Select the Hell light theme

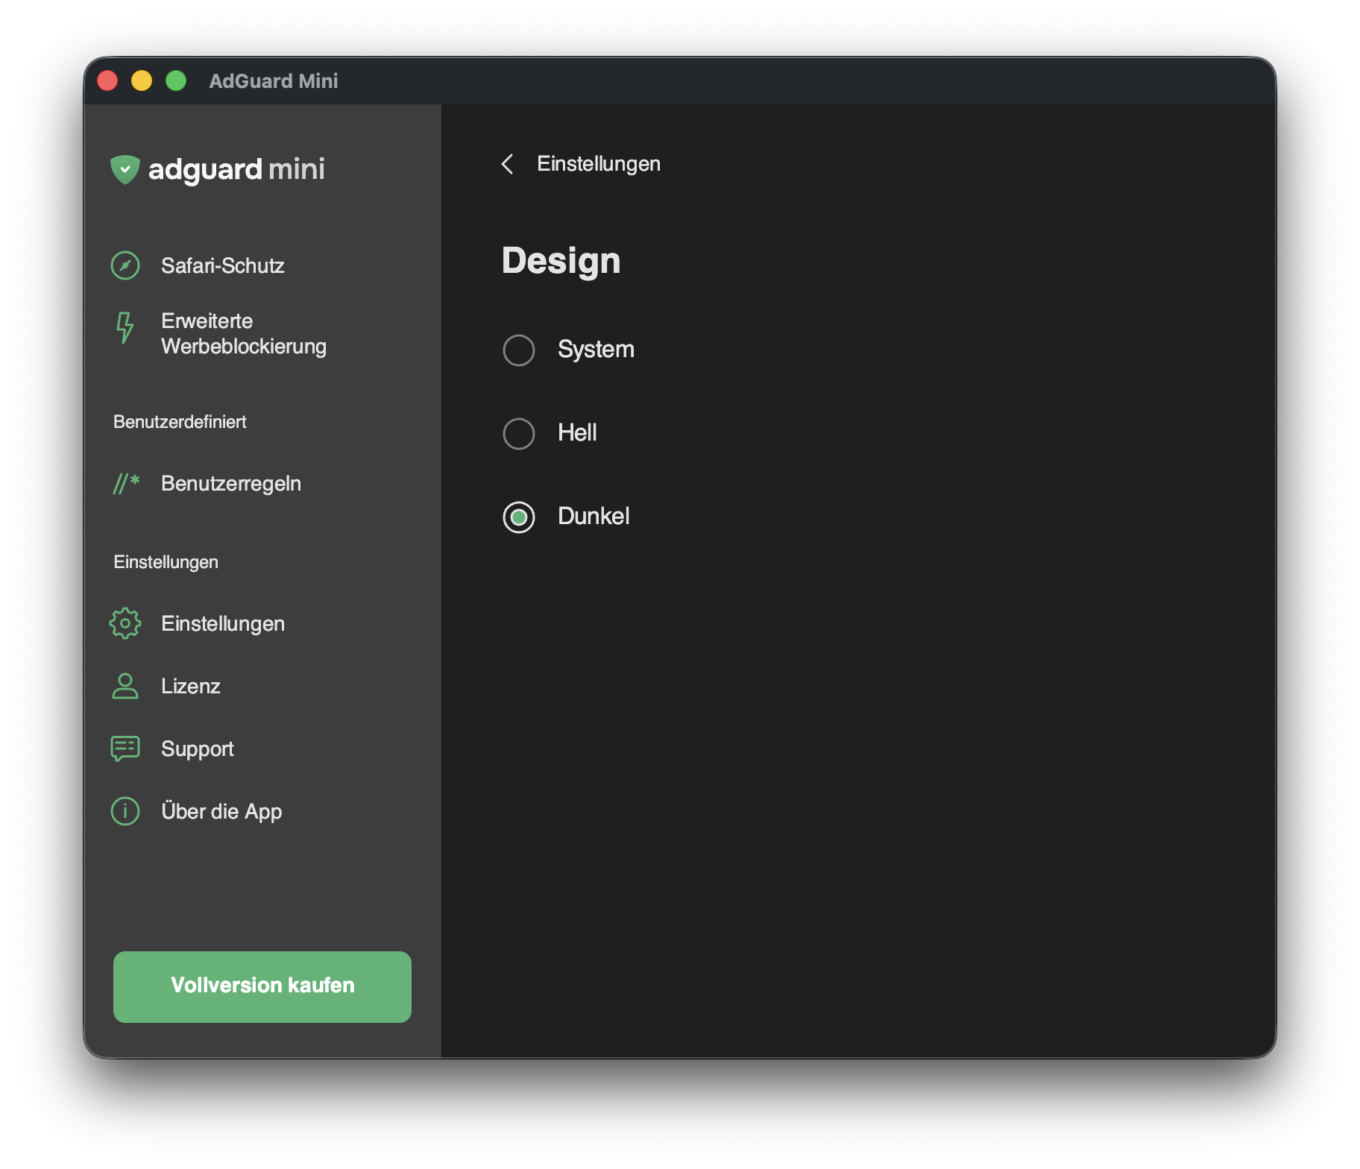click(x=519, y=433)
